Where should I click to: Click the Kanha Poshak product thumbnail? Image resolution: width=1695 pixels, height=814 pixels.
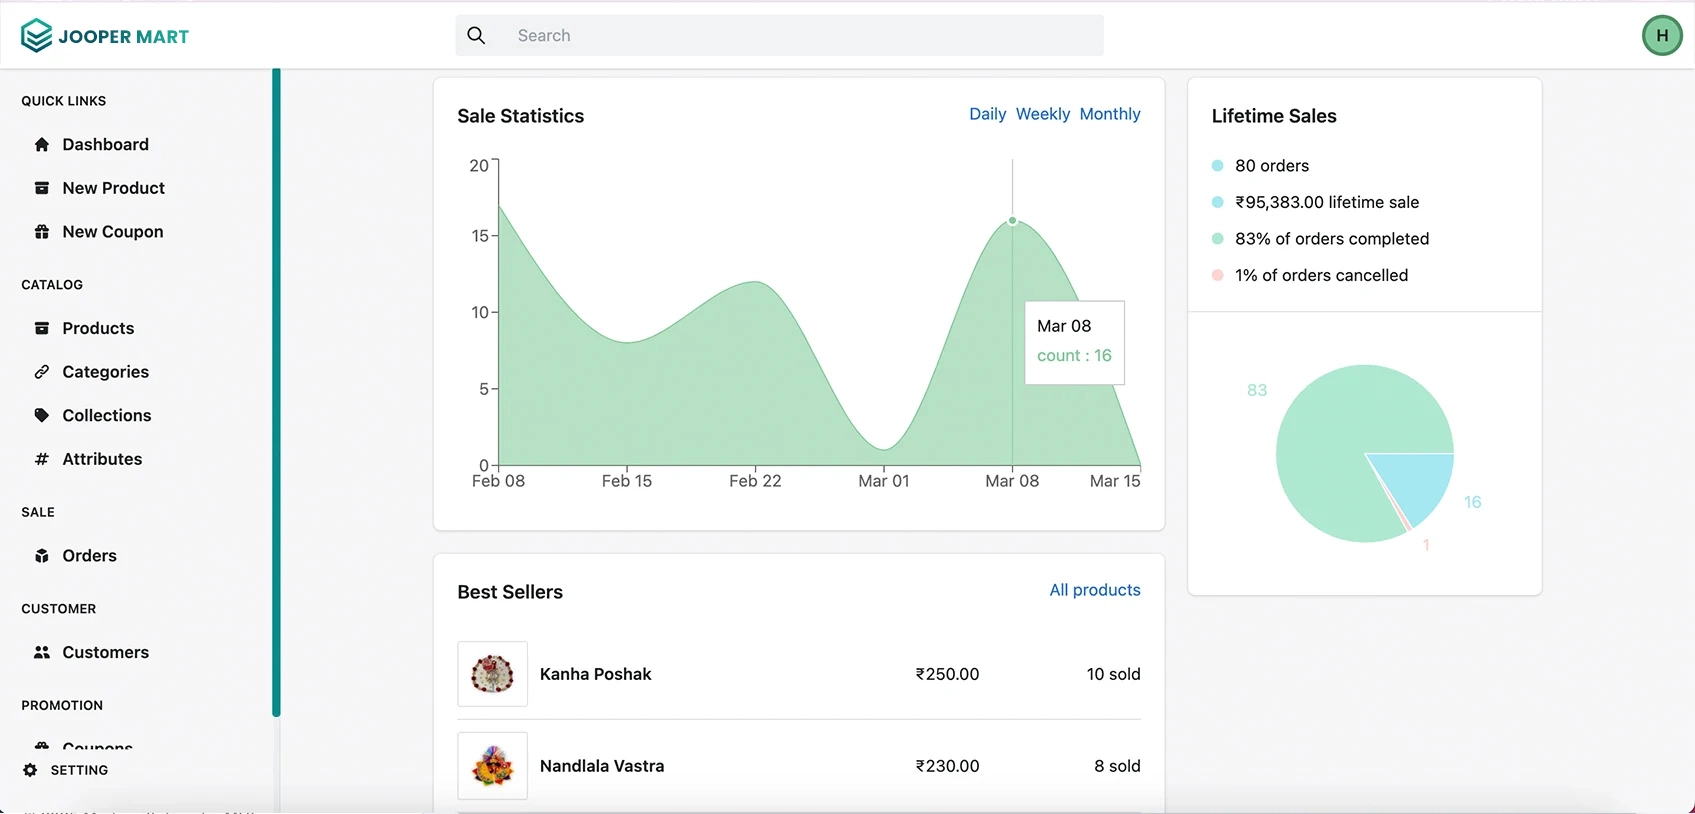(492, 674)
